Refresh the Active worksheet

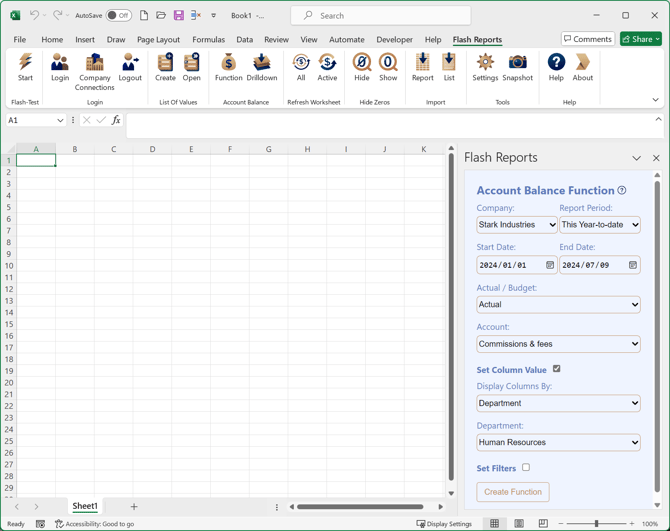pos(327,67)
